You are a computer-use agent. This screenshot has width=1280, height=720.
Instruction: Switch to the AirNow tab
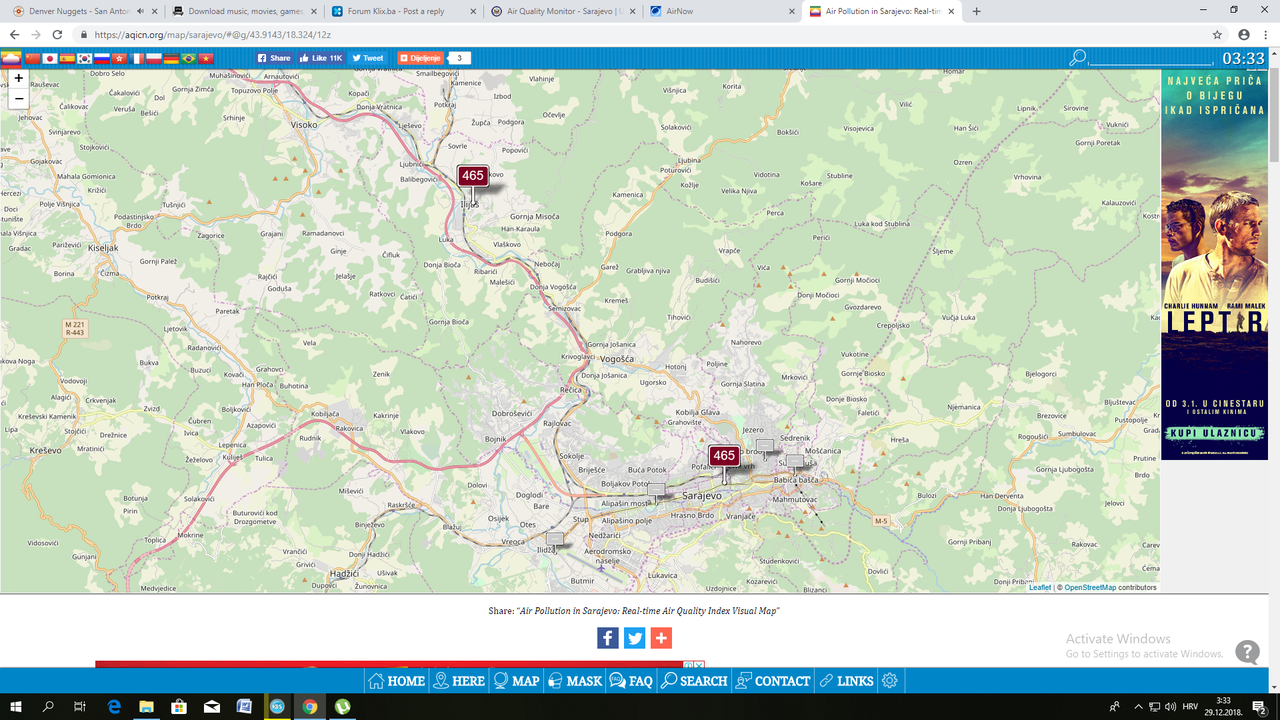[722, 11]
